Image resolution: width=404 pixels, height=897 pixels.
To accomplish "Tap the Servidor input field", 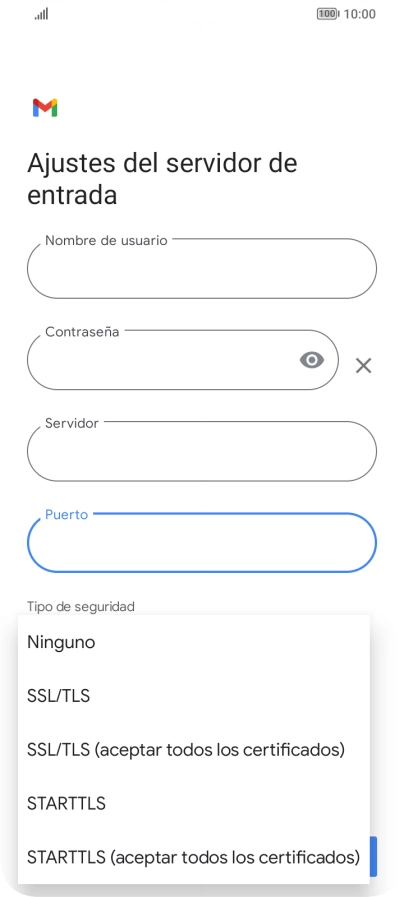I will (202, 451).
